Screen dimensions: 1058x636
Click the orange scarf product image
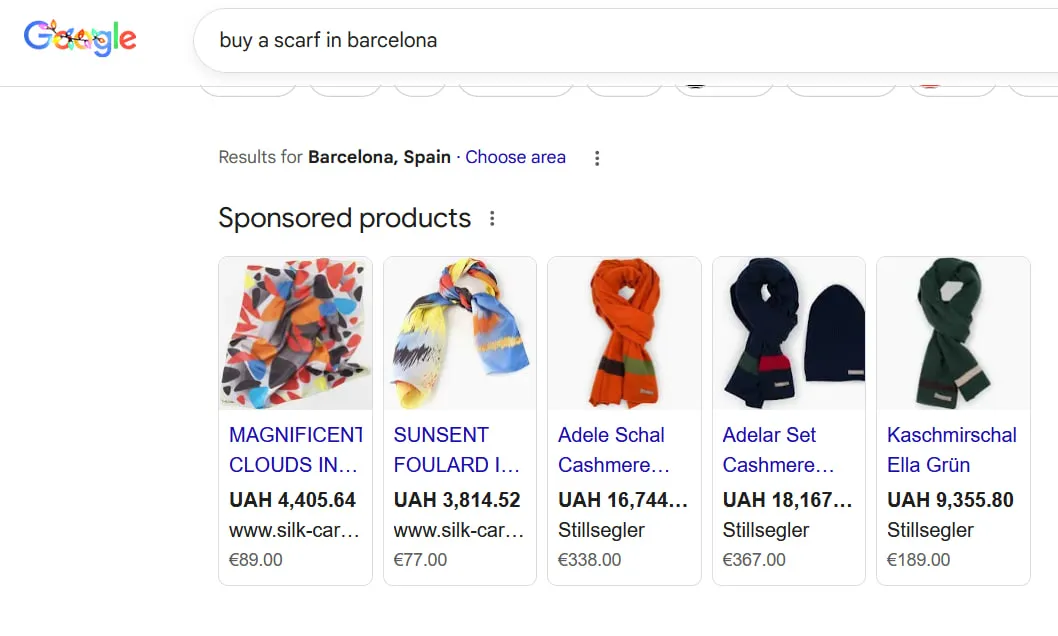(x=623, y=333)
